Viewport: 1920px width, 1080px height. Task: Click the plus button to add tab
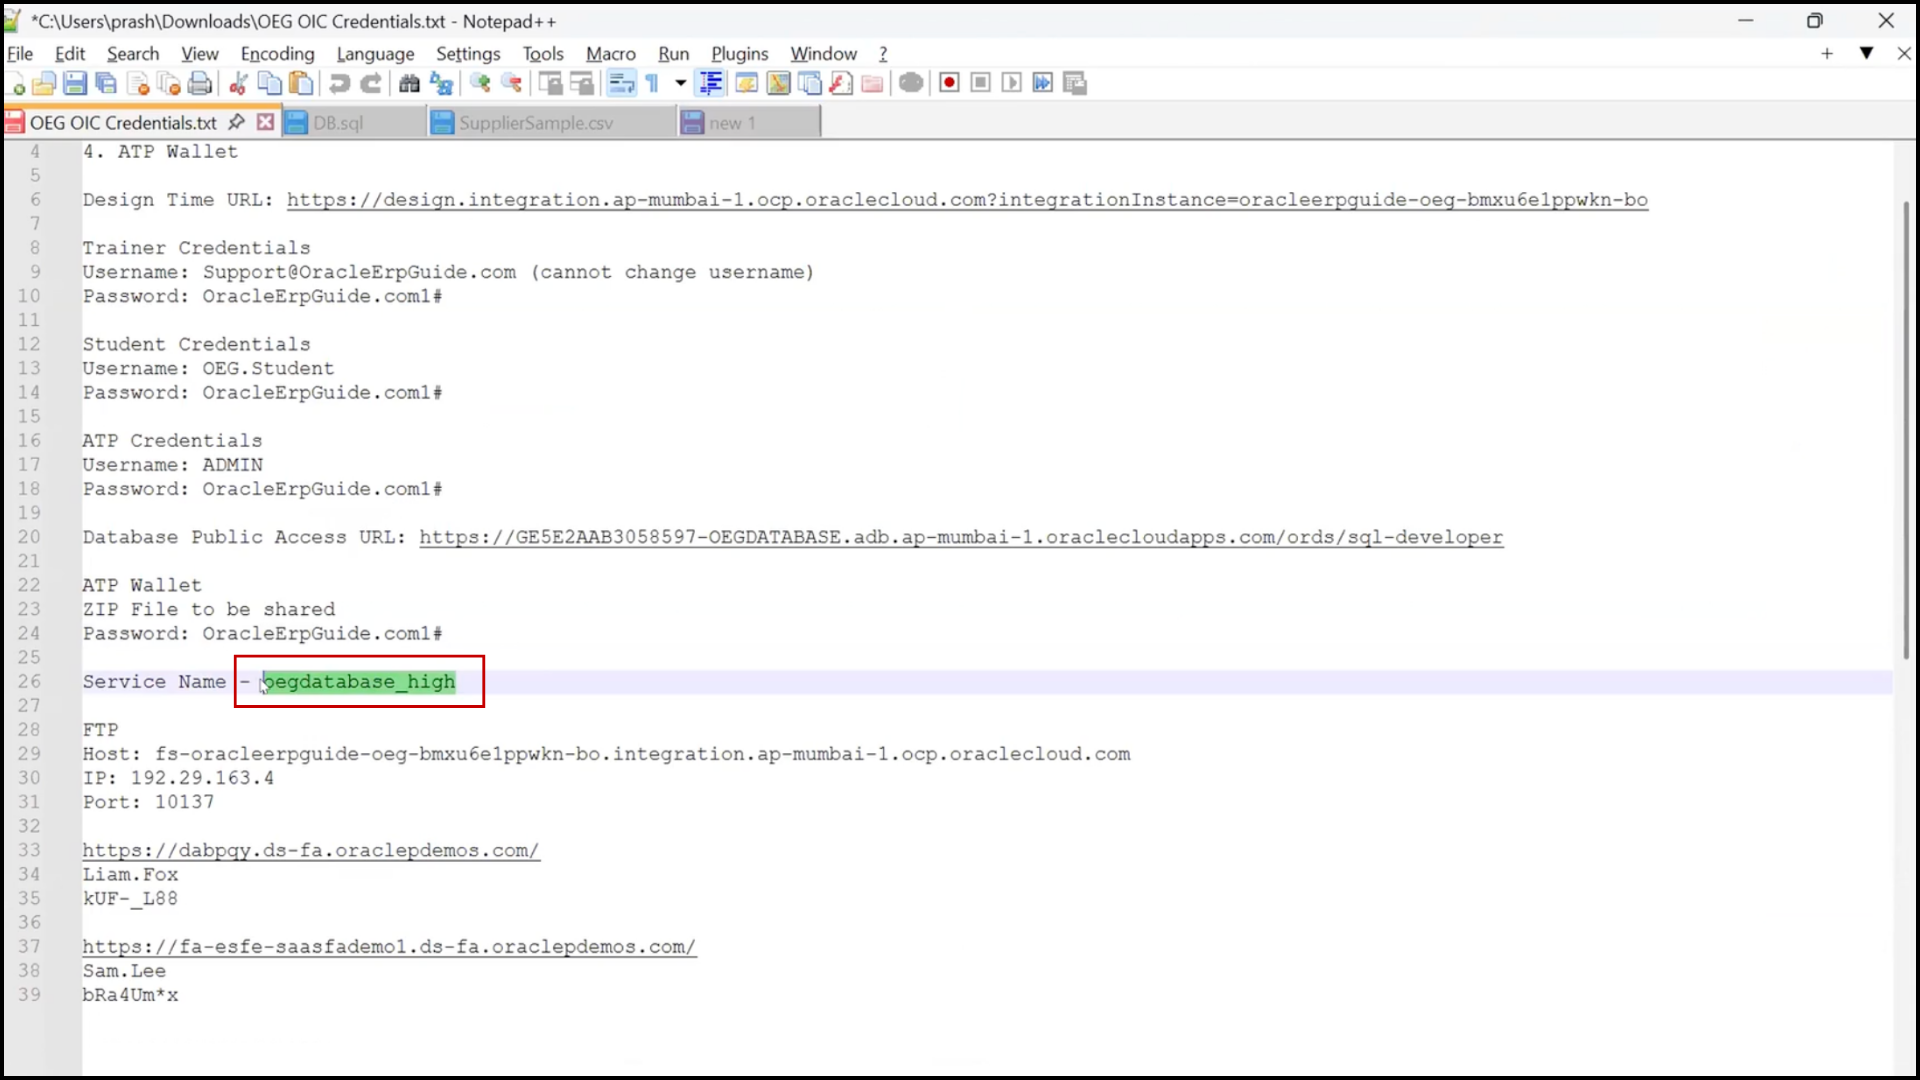tap(1827, 53)
